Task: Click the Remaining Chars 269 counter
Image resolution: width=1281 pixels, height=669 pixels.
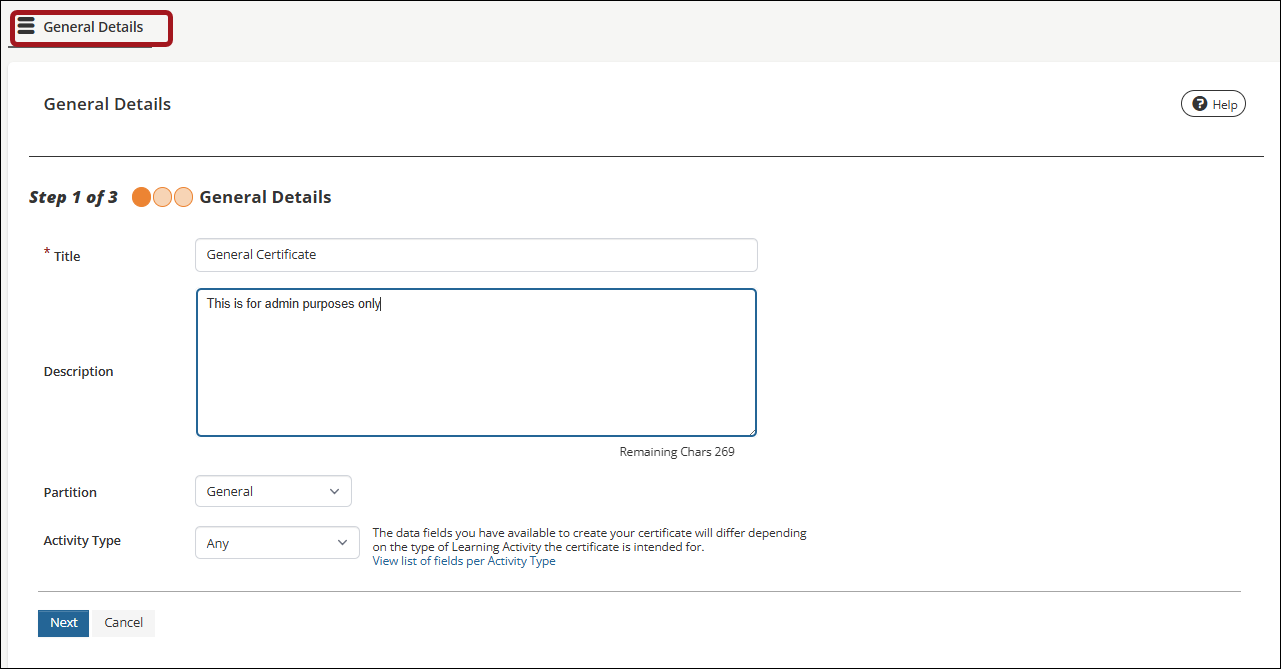Action: [x=677, y=452]
